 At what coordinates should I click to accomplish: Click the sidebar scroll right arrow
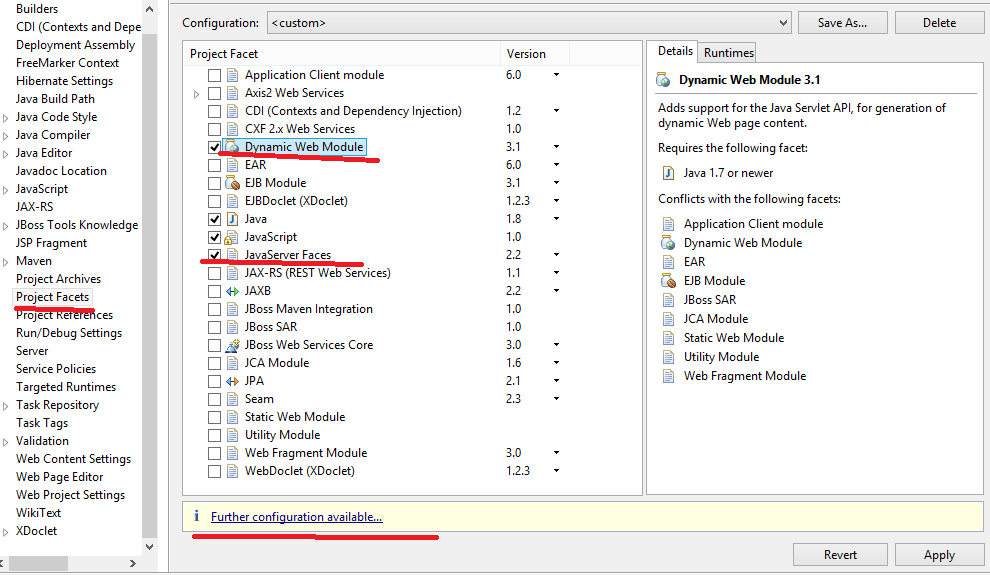pos(133,563)
